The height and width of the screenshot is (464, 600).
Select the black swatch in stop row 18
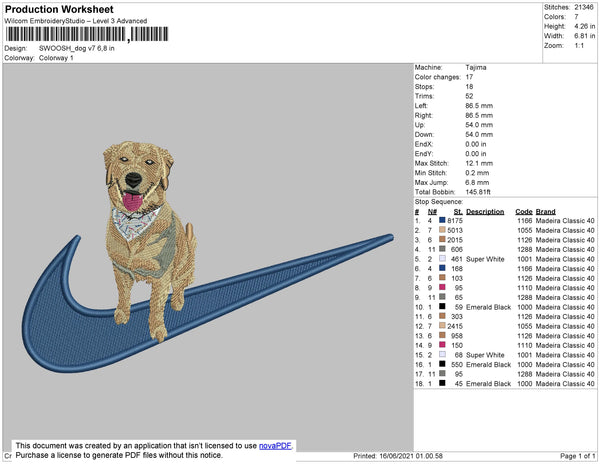click(x=442, y=383)
